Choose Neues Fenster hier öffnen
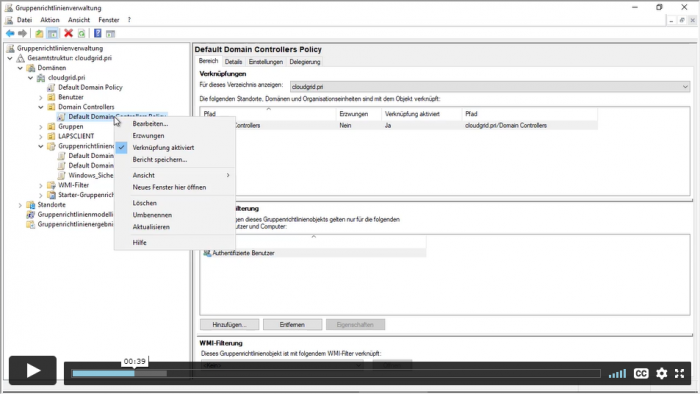 pos(175,187)
